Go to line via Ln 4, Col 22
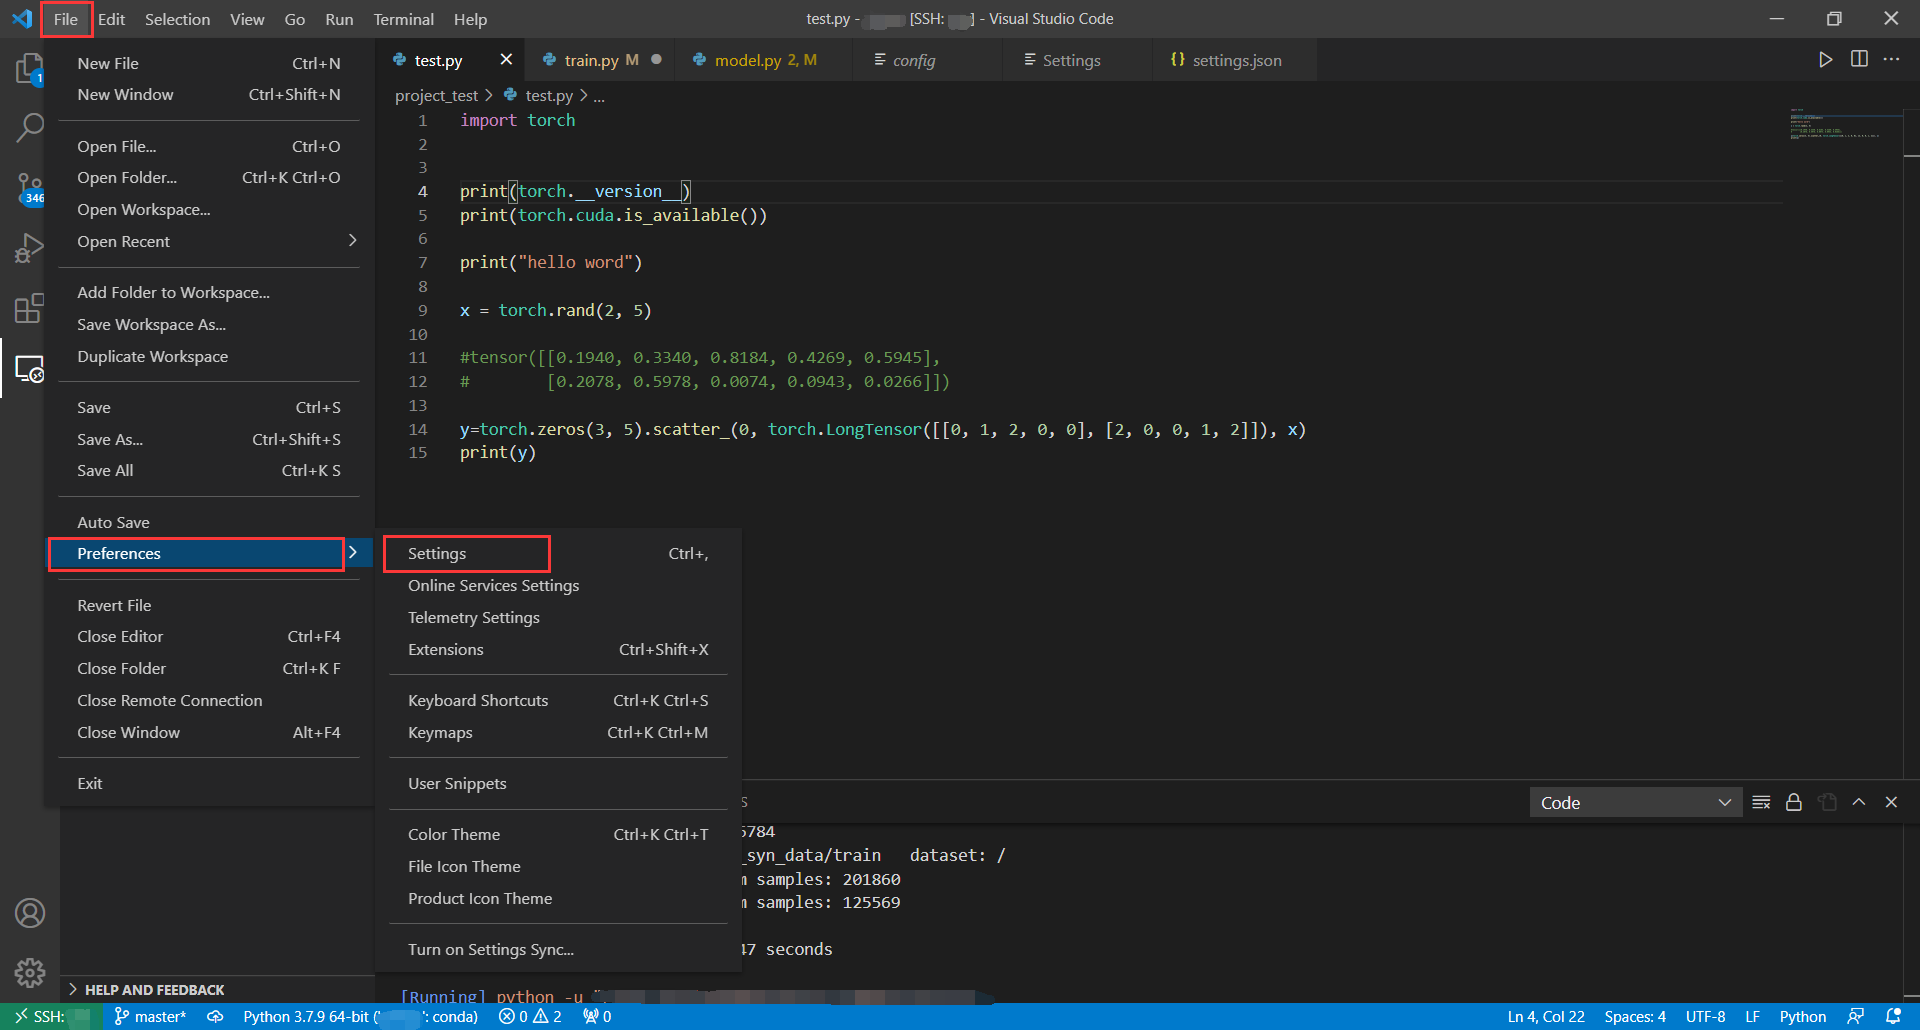The image size is (1920, 1030). [1546, 1016]
